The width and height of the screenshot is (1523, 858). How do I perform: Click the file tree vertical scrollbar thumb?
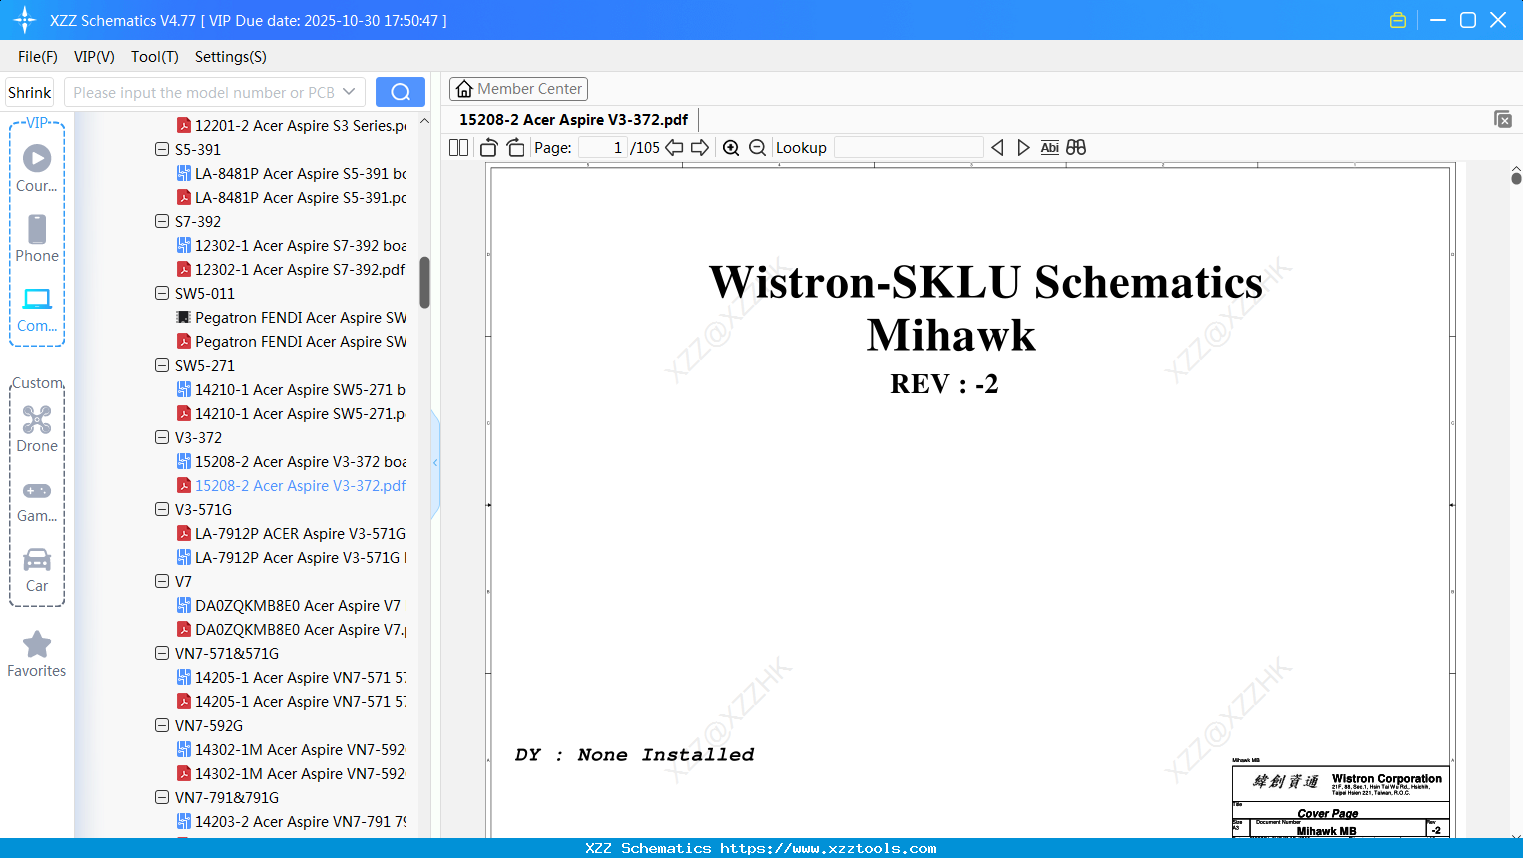tap(424, 282)
